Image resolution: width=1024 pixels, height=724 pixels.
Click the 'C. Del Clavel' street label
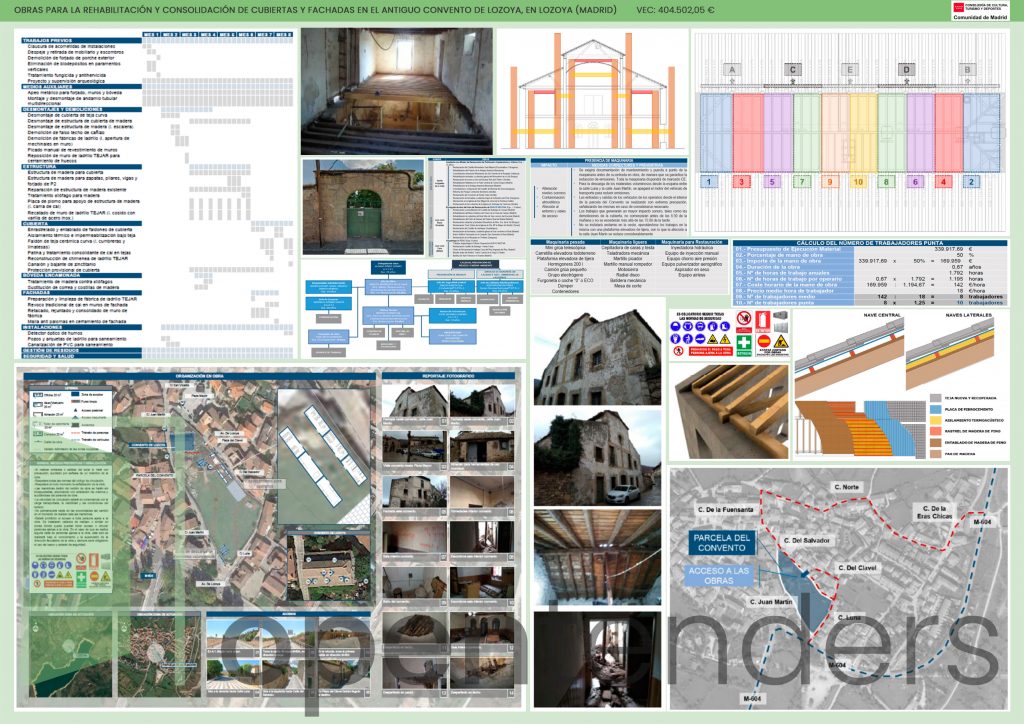(x=857, y=569)
